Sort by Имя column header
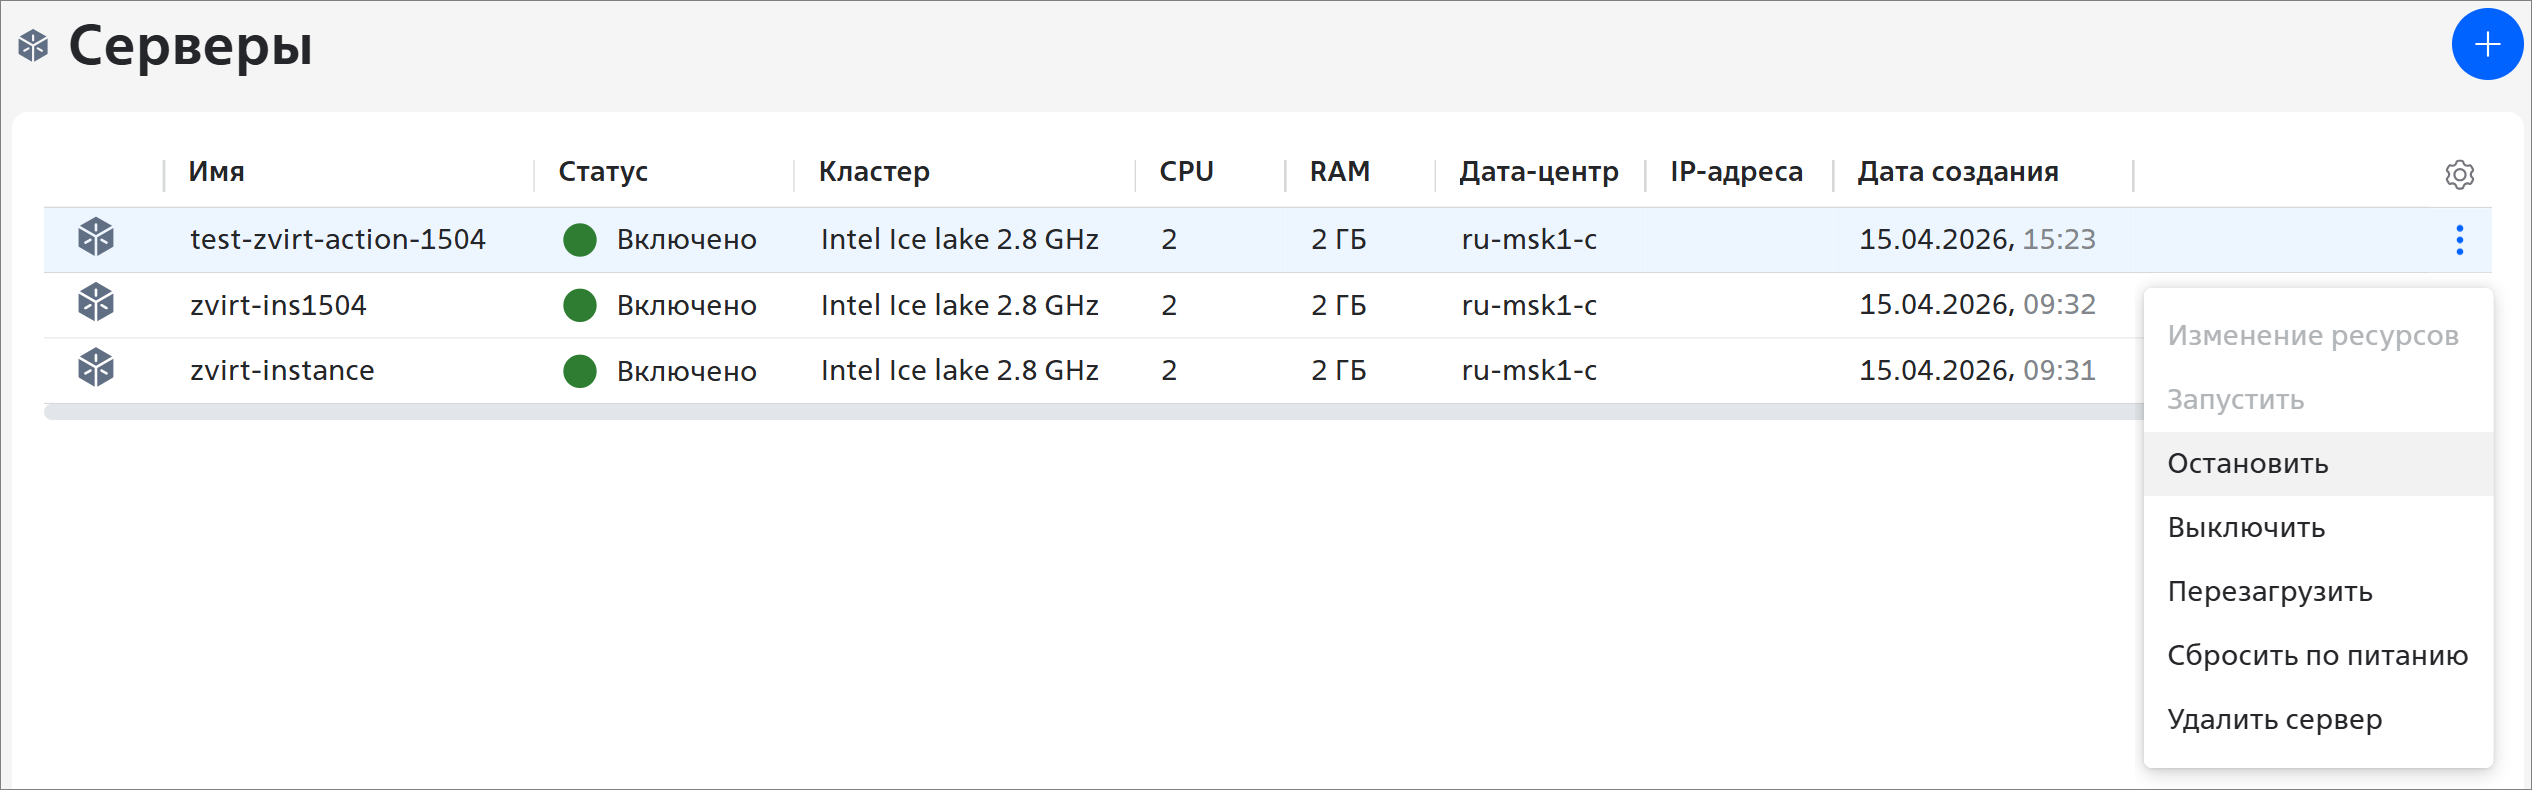 coord(216,172)
